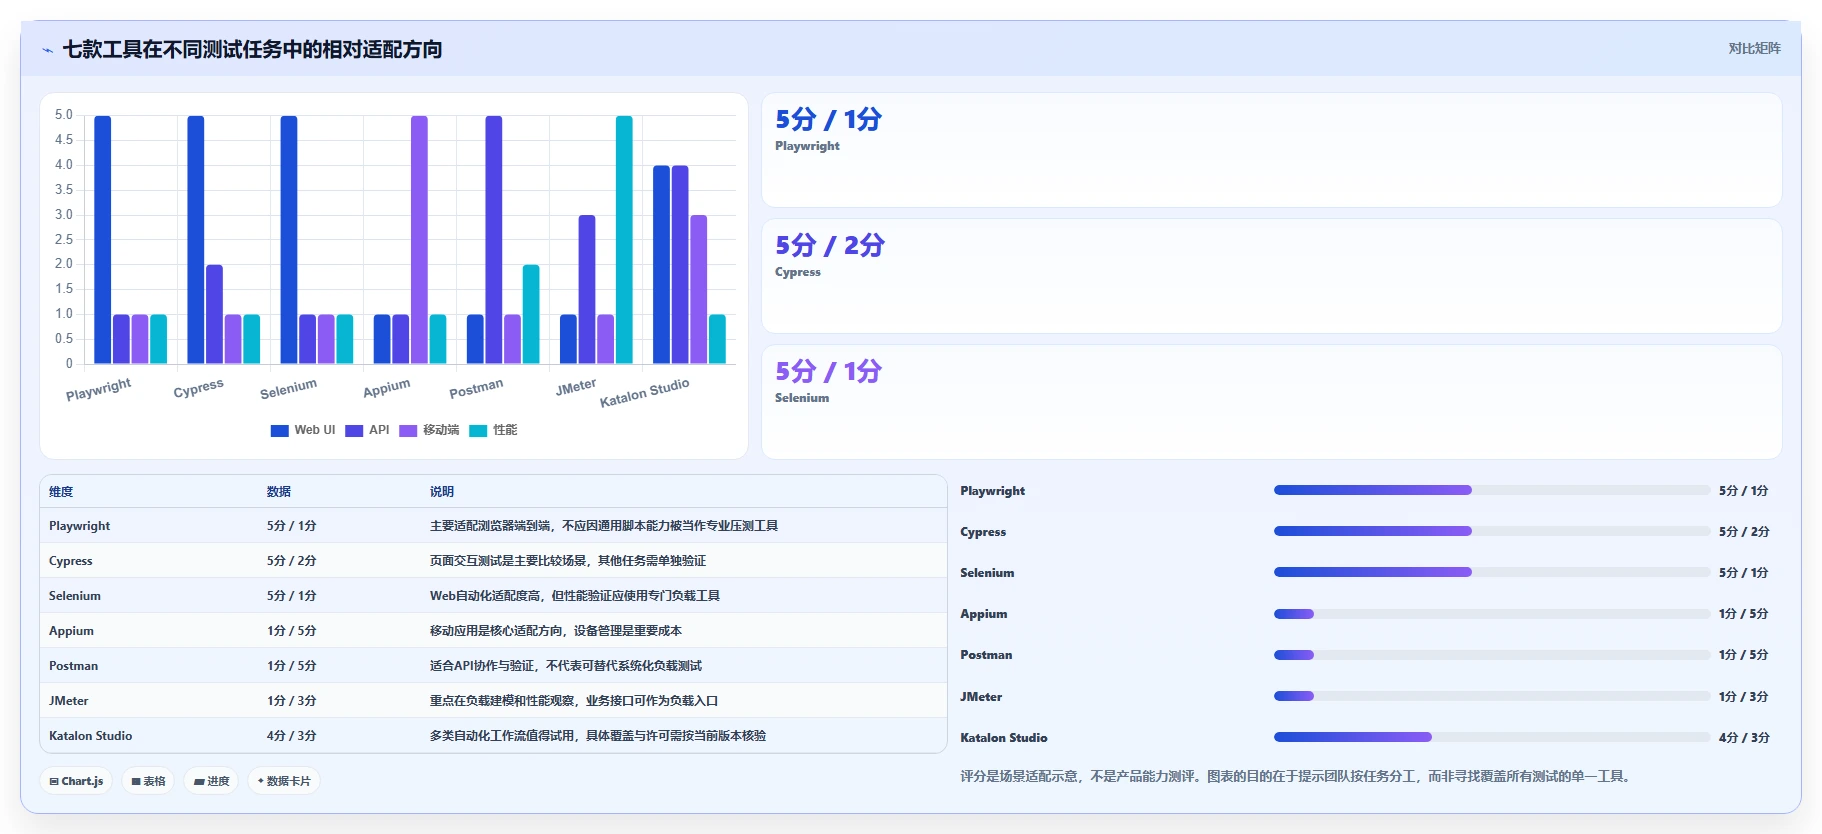Click the Playwright x-axis label on chart
This screenshot has height=834, width=1822.
(x=99, y=389)
